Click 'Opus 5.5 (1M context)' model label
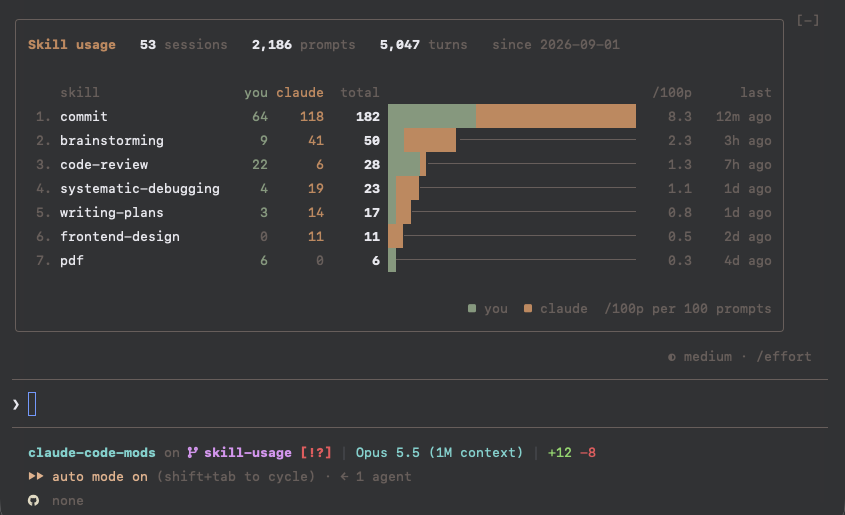Screen dimensions: 845x515 click(439, 453)
